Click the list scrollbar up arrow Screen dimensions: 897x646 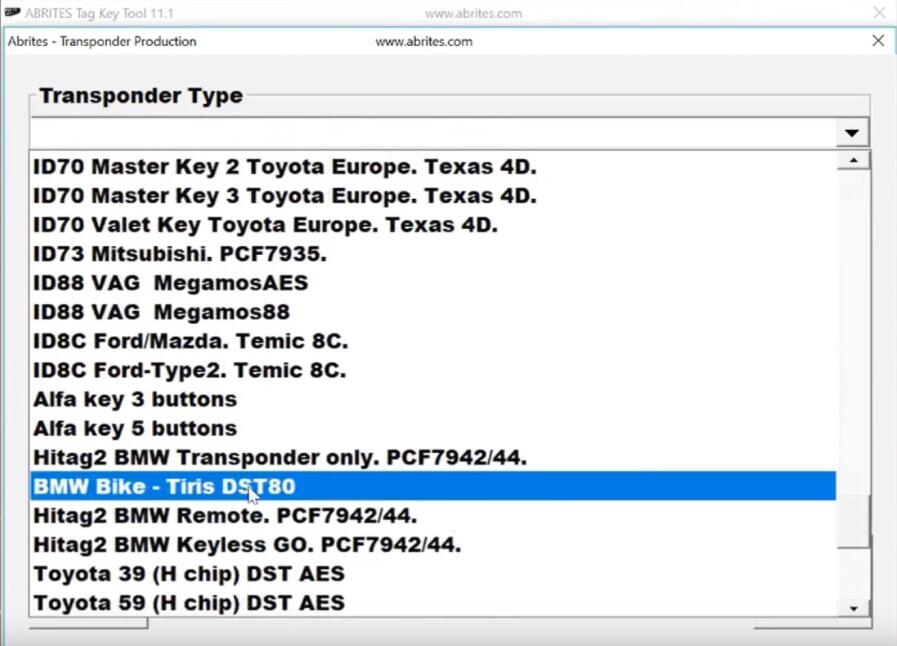(x=853, y=161)
